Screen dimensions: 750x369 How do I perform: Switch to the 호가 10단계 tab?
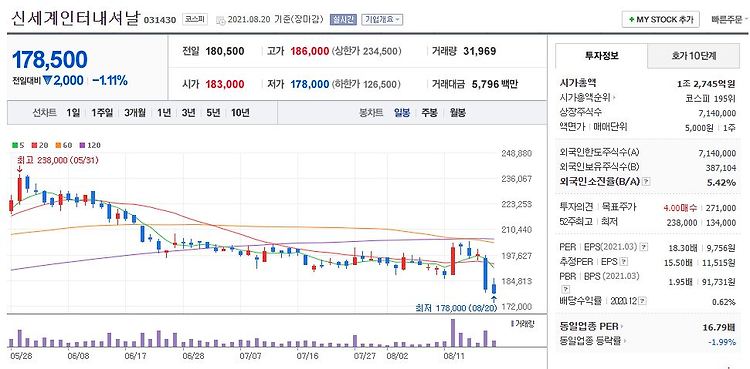(693, 56)
